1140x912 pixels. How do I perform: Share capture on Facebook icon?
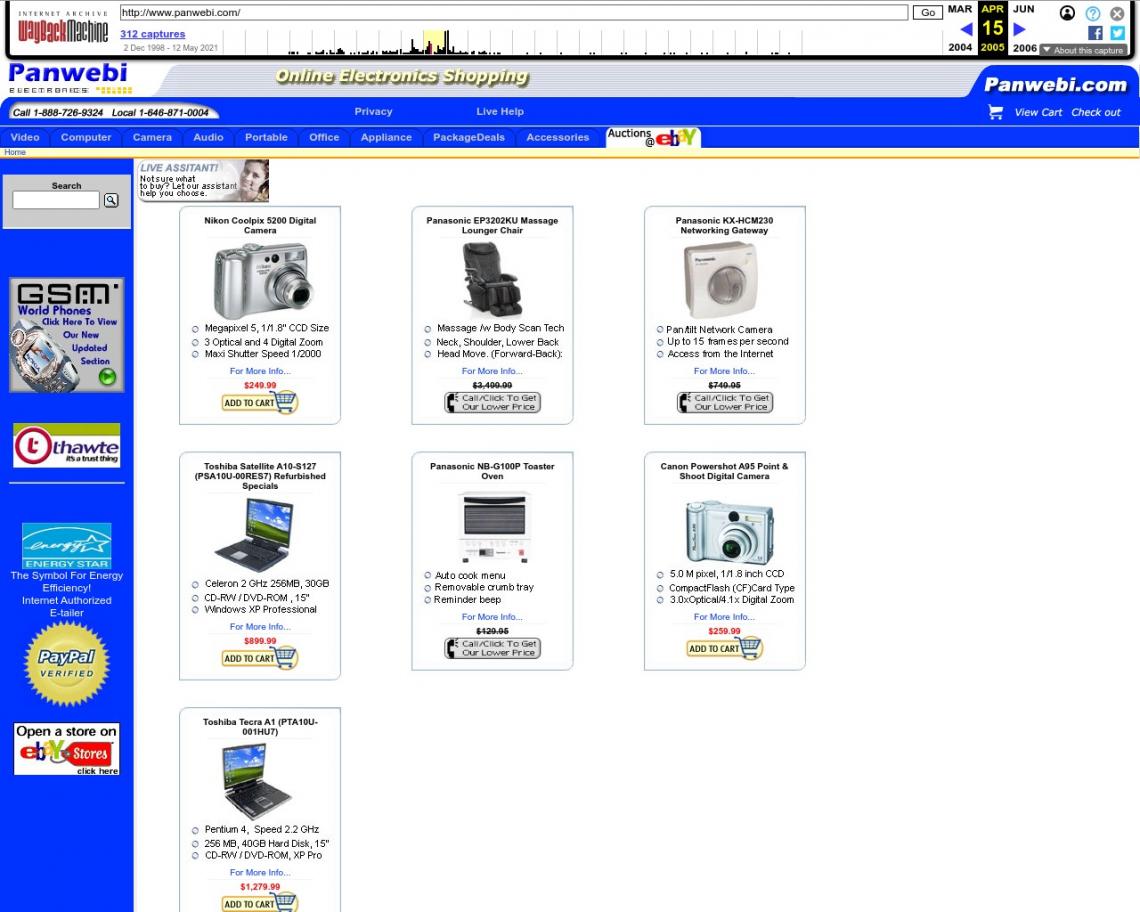pos(1095,33)
